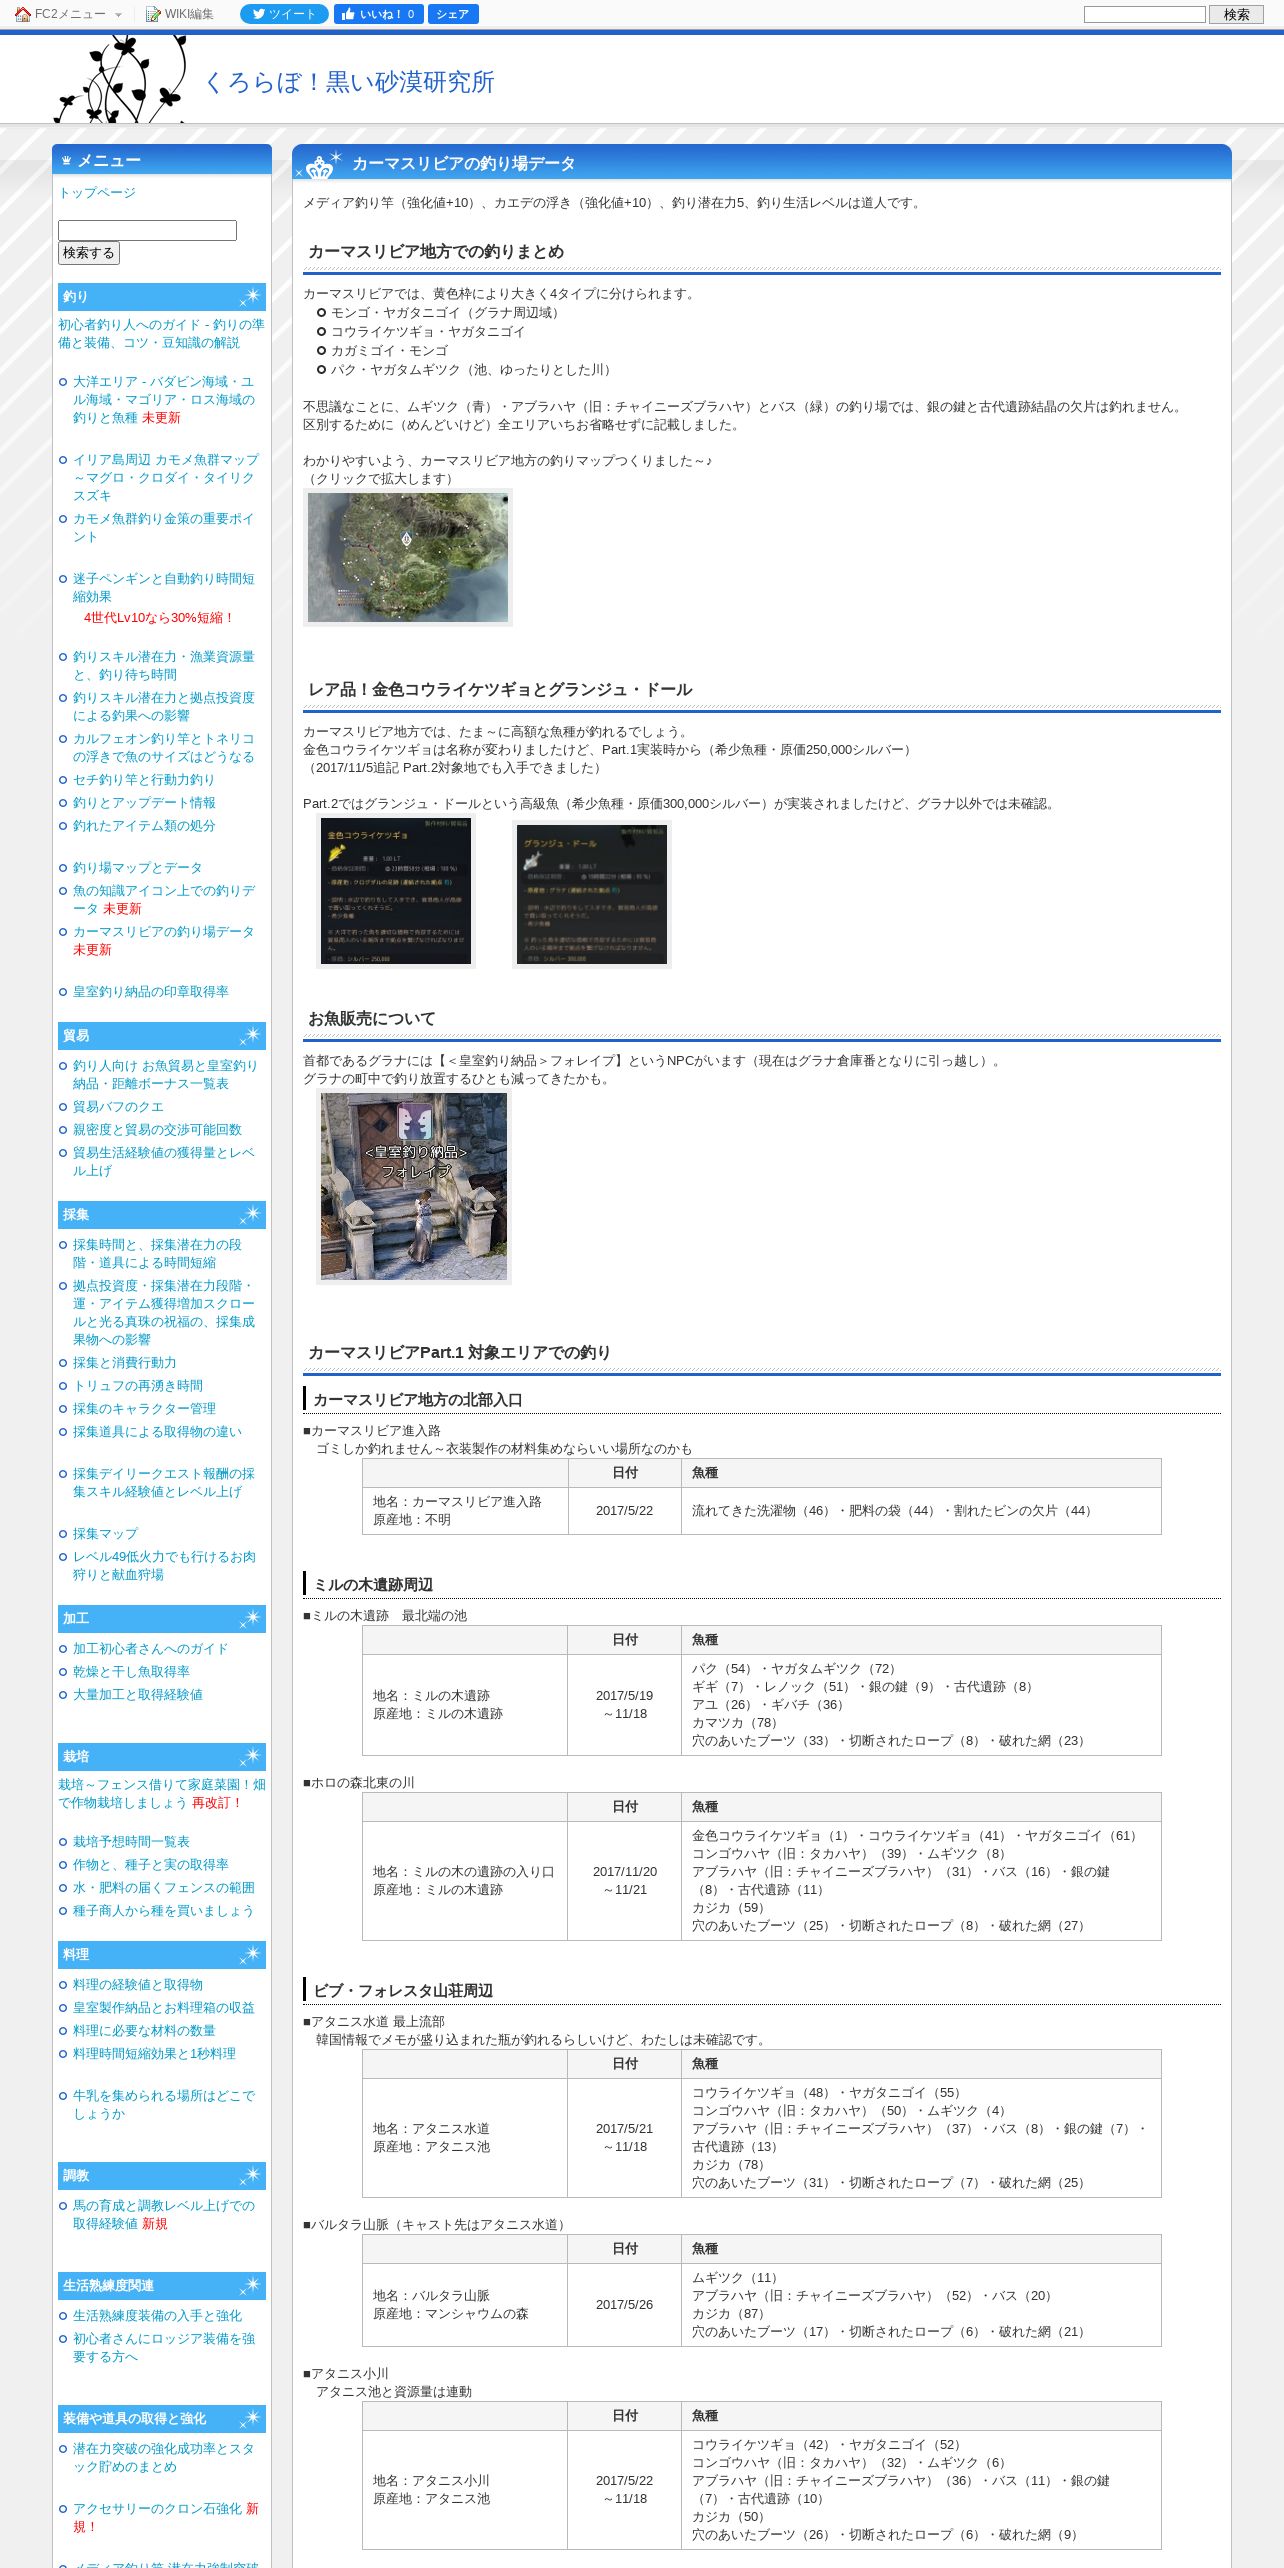Open the イリア島周辺 カモメ魚群マップ link
The height and width of the screenshot is (2568, 1284).
165,477
